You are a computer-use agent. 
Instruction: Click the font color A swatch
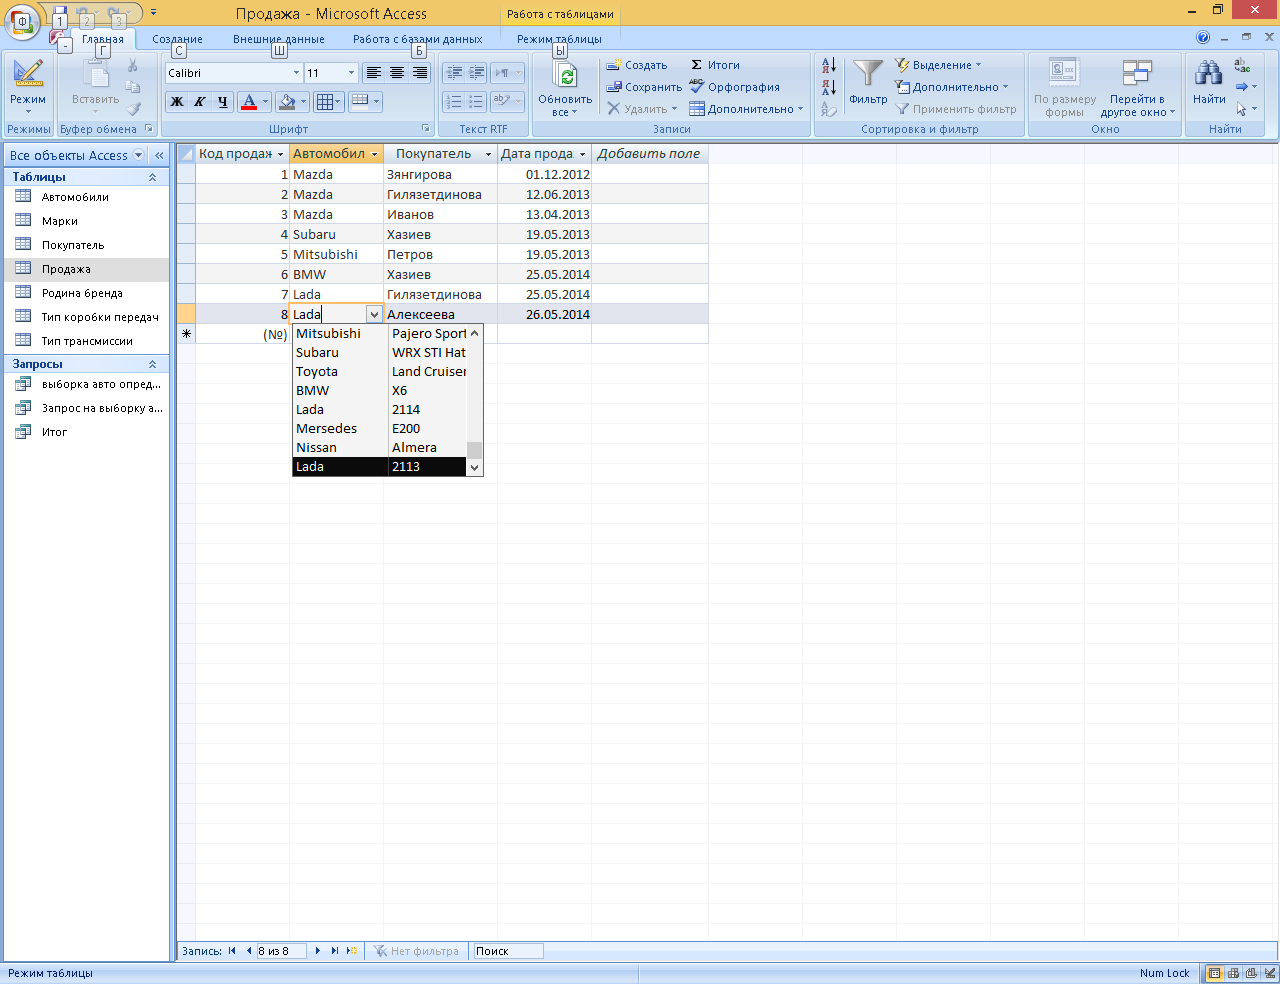pos(249,102)
